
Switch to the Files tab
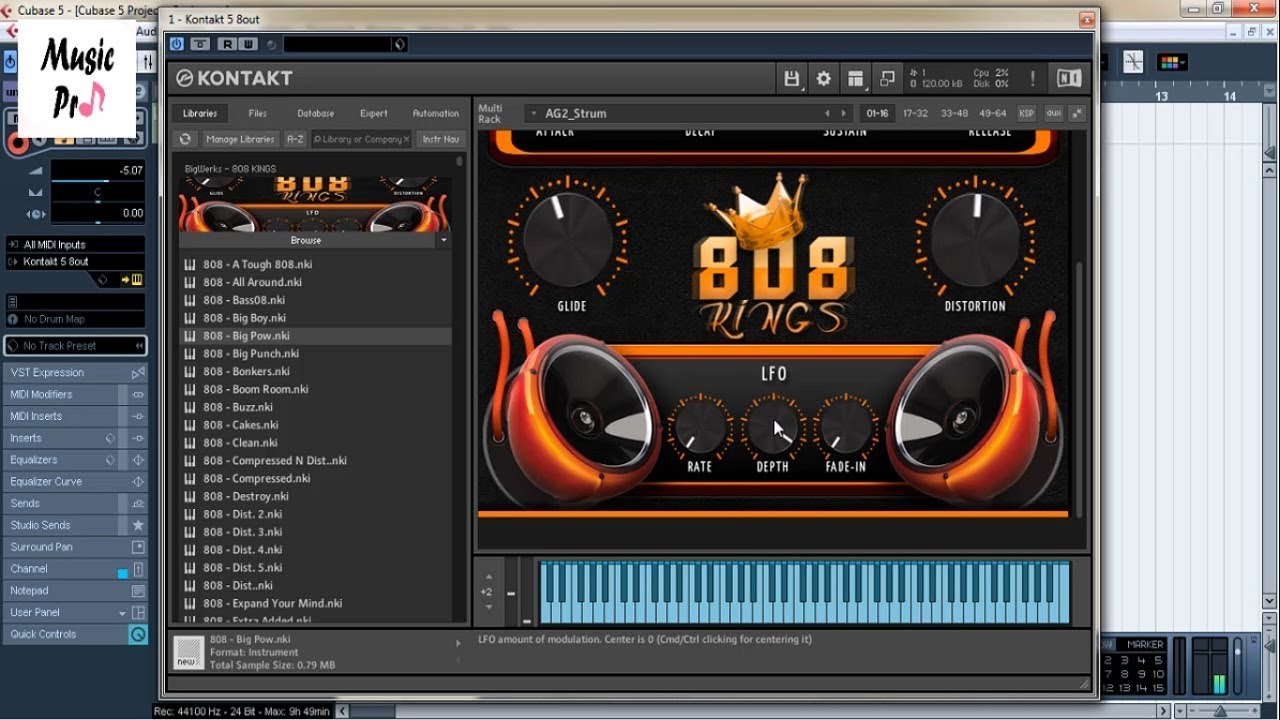[258, 114]
